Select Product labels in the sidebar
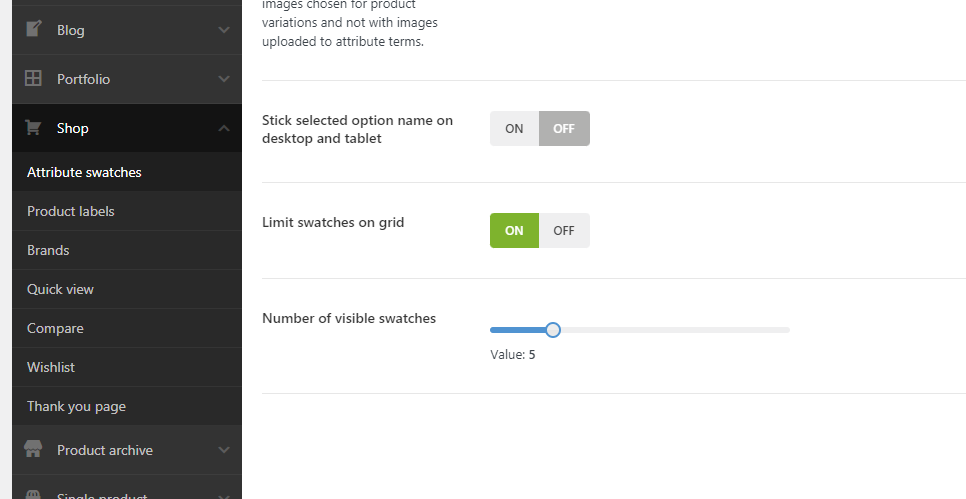This screenshot has height=499, width=966. [x=71, y=211]
